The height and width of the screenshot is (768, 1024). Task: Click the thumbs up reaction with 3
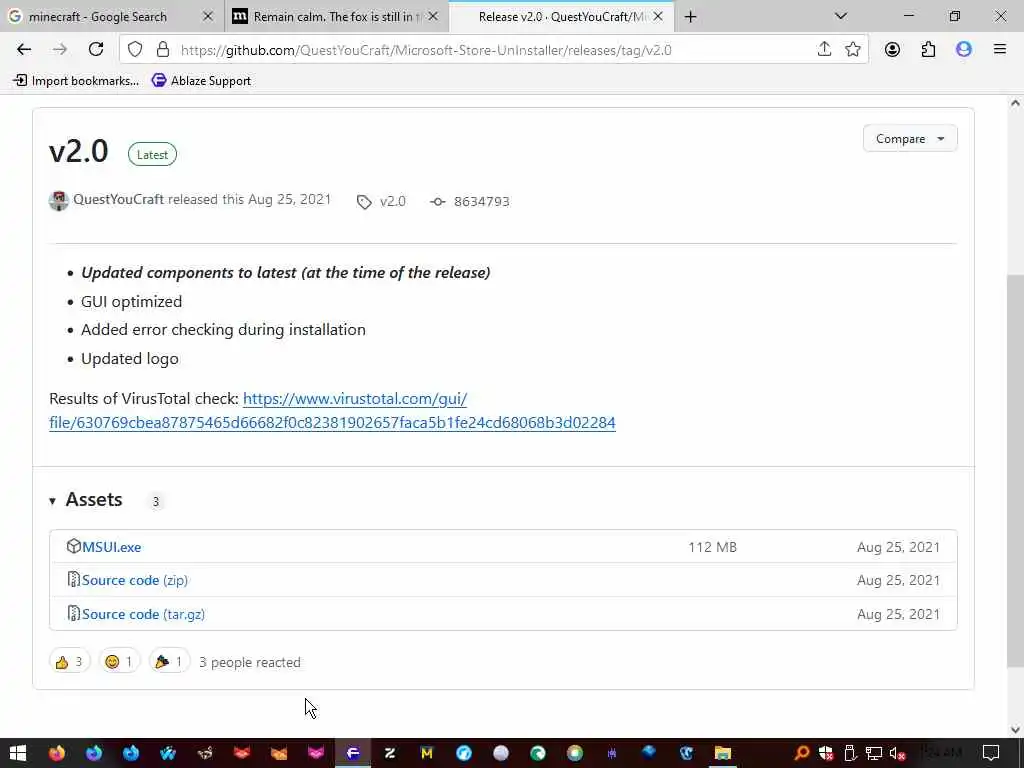click(69, 662)
